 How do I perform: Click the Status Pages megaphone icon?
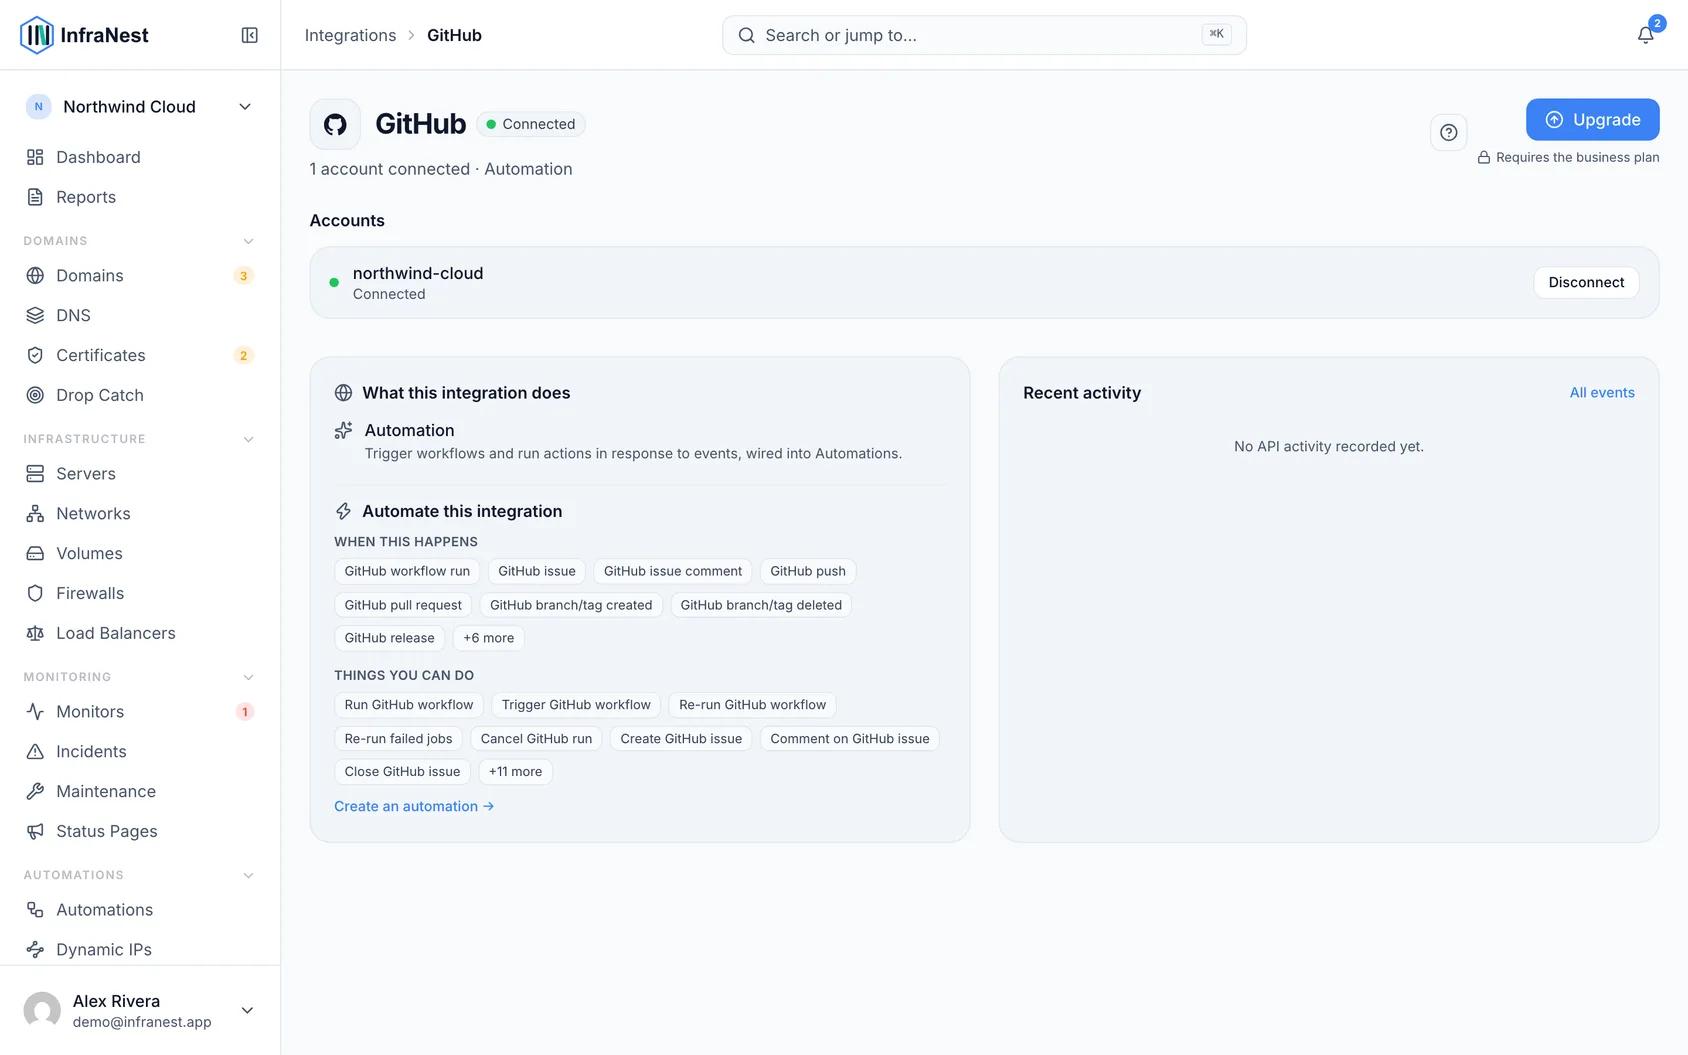click(35, 831)
